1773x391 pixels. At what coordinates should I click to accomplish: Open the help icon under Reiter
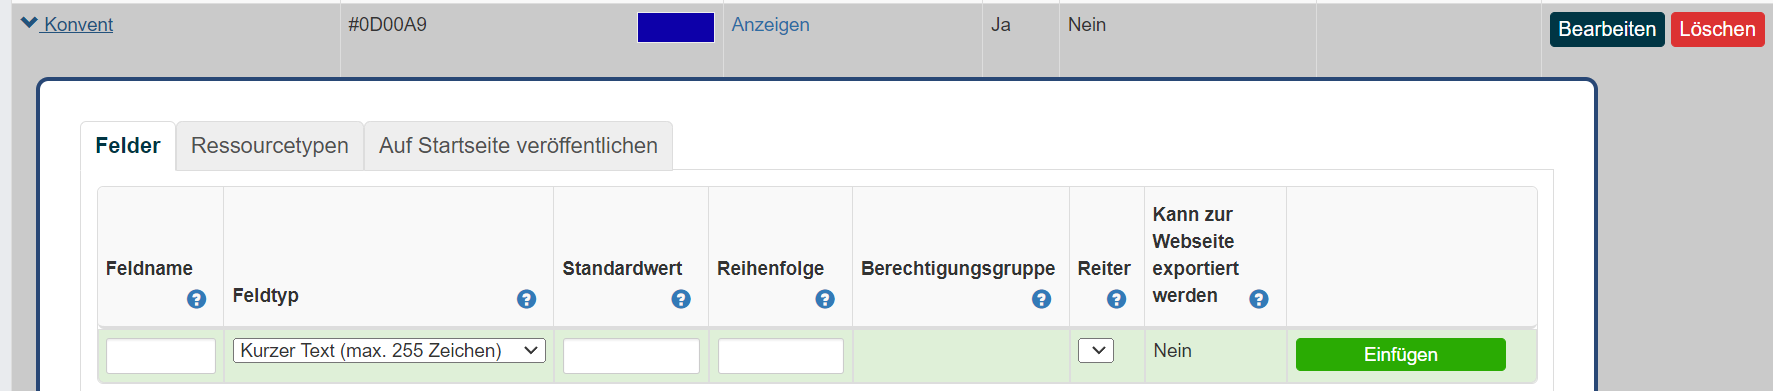(1117, 299)
